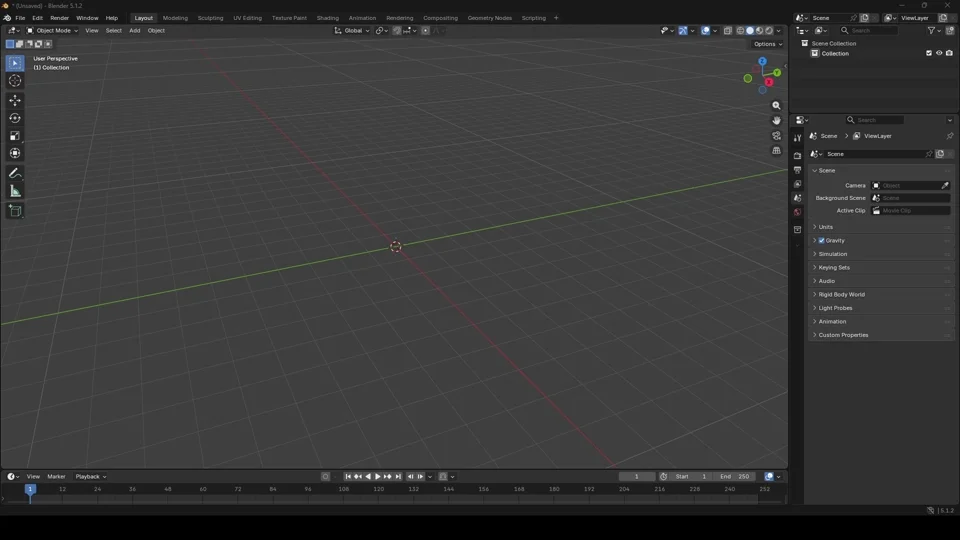The width and height of the screenshot is (960, 540).
Task: Open the Output properties tab
Action: 797,170
